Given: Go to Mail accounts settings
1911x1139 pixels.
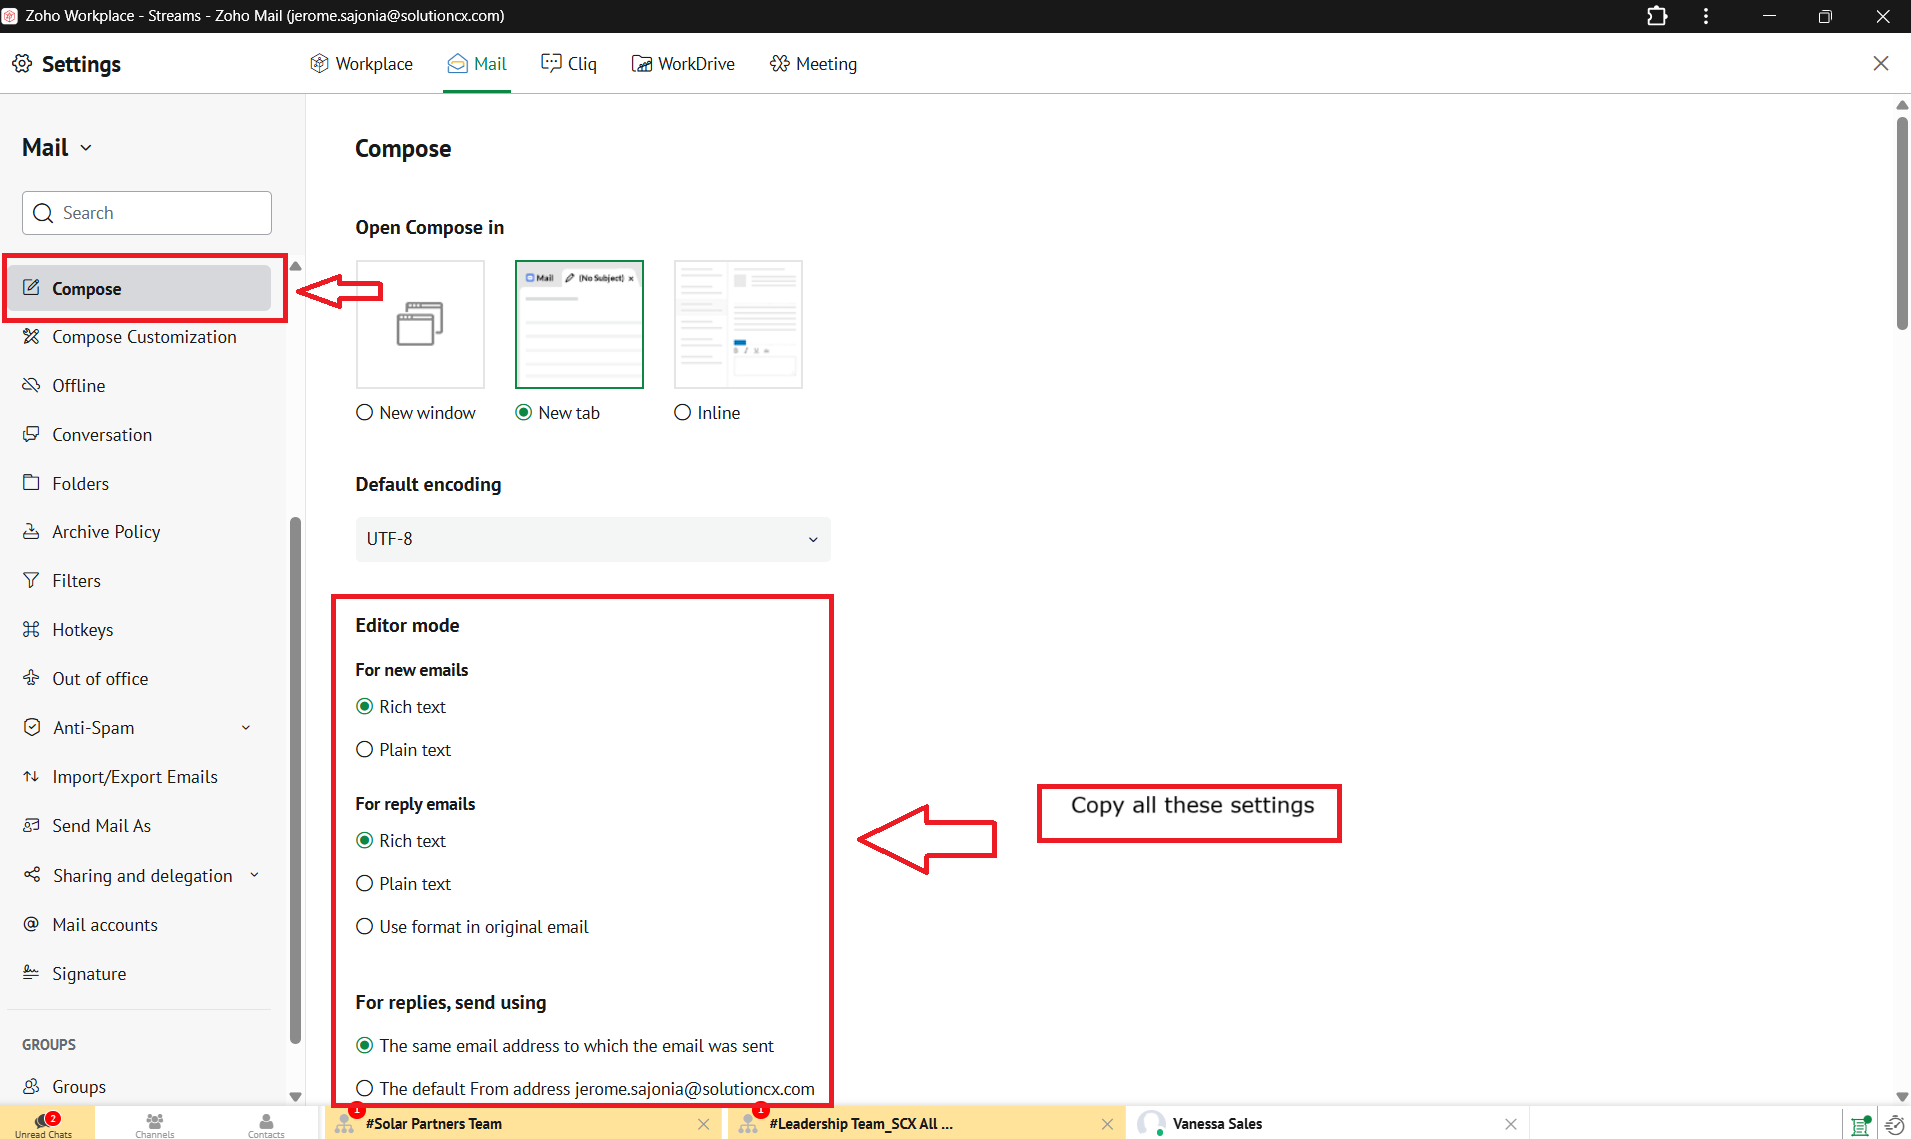Looking at the screenshot, I should click(x=105, y=925).
